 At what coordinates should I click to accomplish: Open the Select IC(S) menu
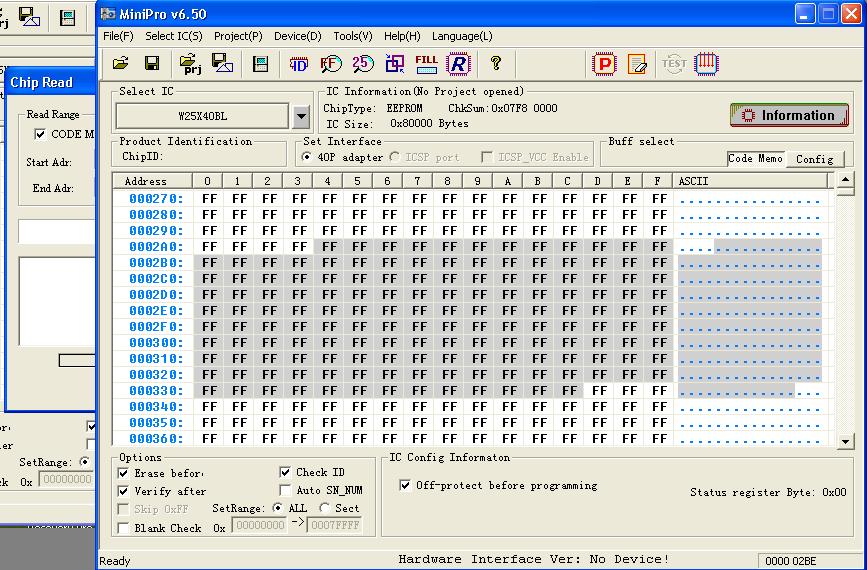[174, 36]
